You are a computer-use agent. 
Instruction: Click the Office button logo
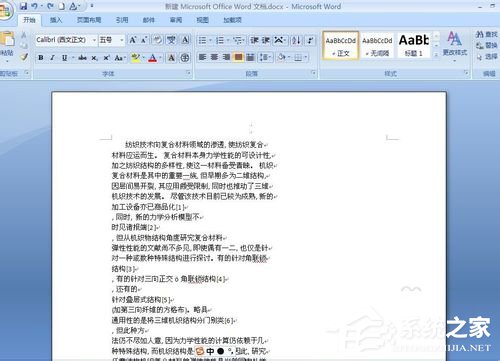[5, 11]
